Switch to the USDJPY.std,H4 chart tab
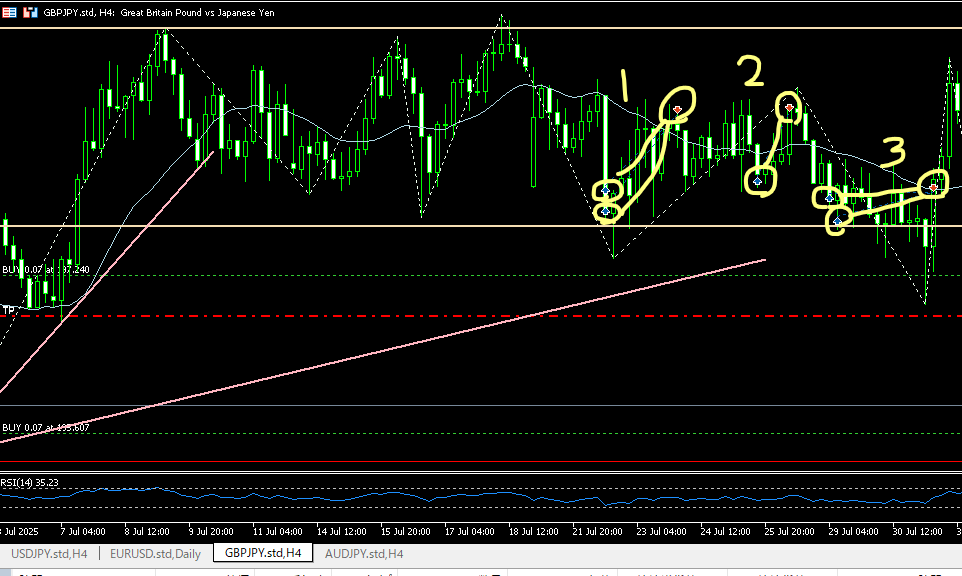The width and height of the screenshot is (962, 576). coord(49,553)
